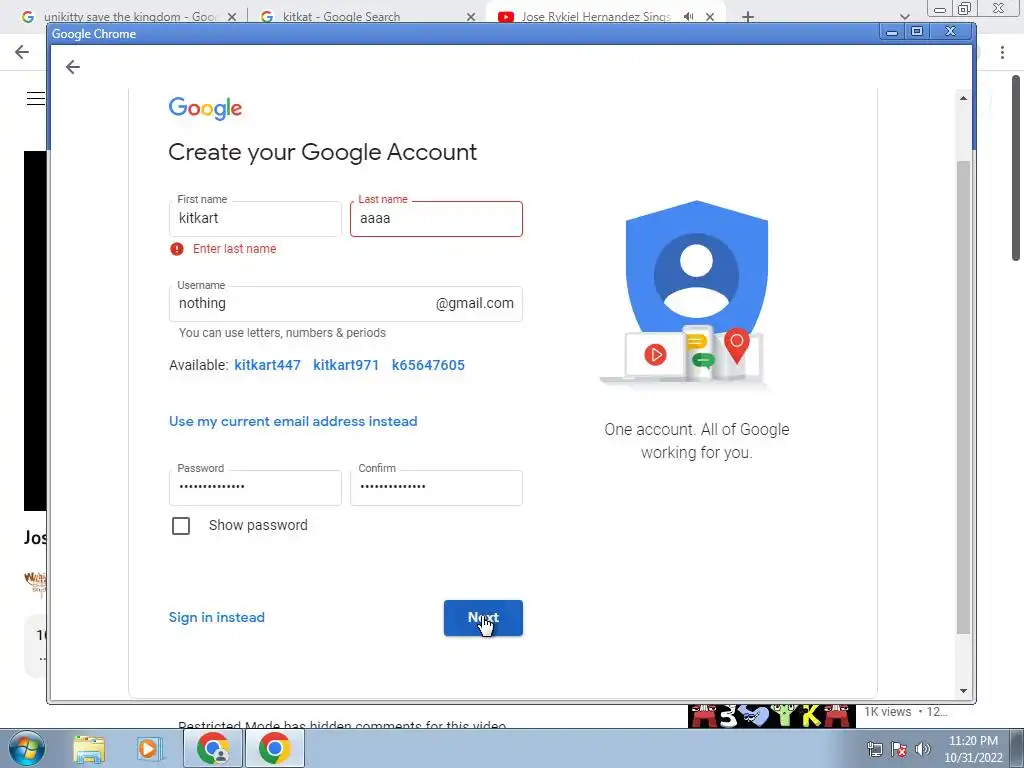Click Create your Google Account heading
This screenshot has width=1024, height=768.
[x=323, y=152]
